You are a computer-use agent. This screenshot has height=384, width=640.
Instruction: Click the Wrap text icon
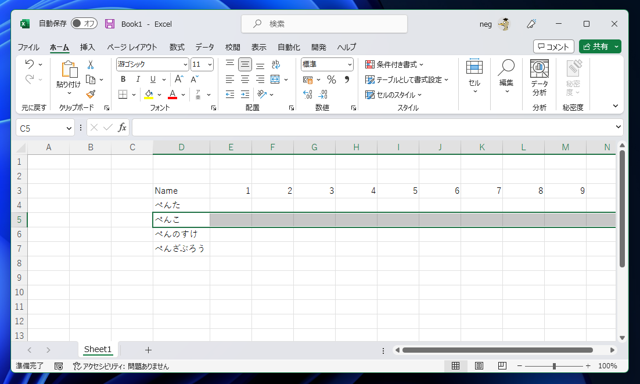pos(276,64)
